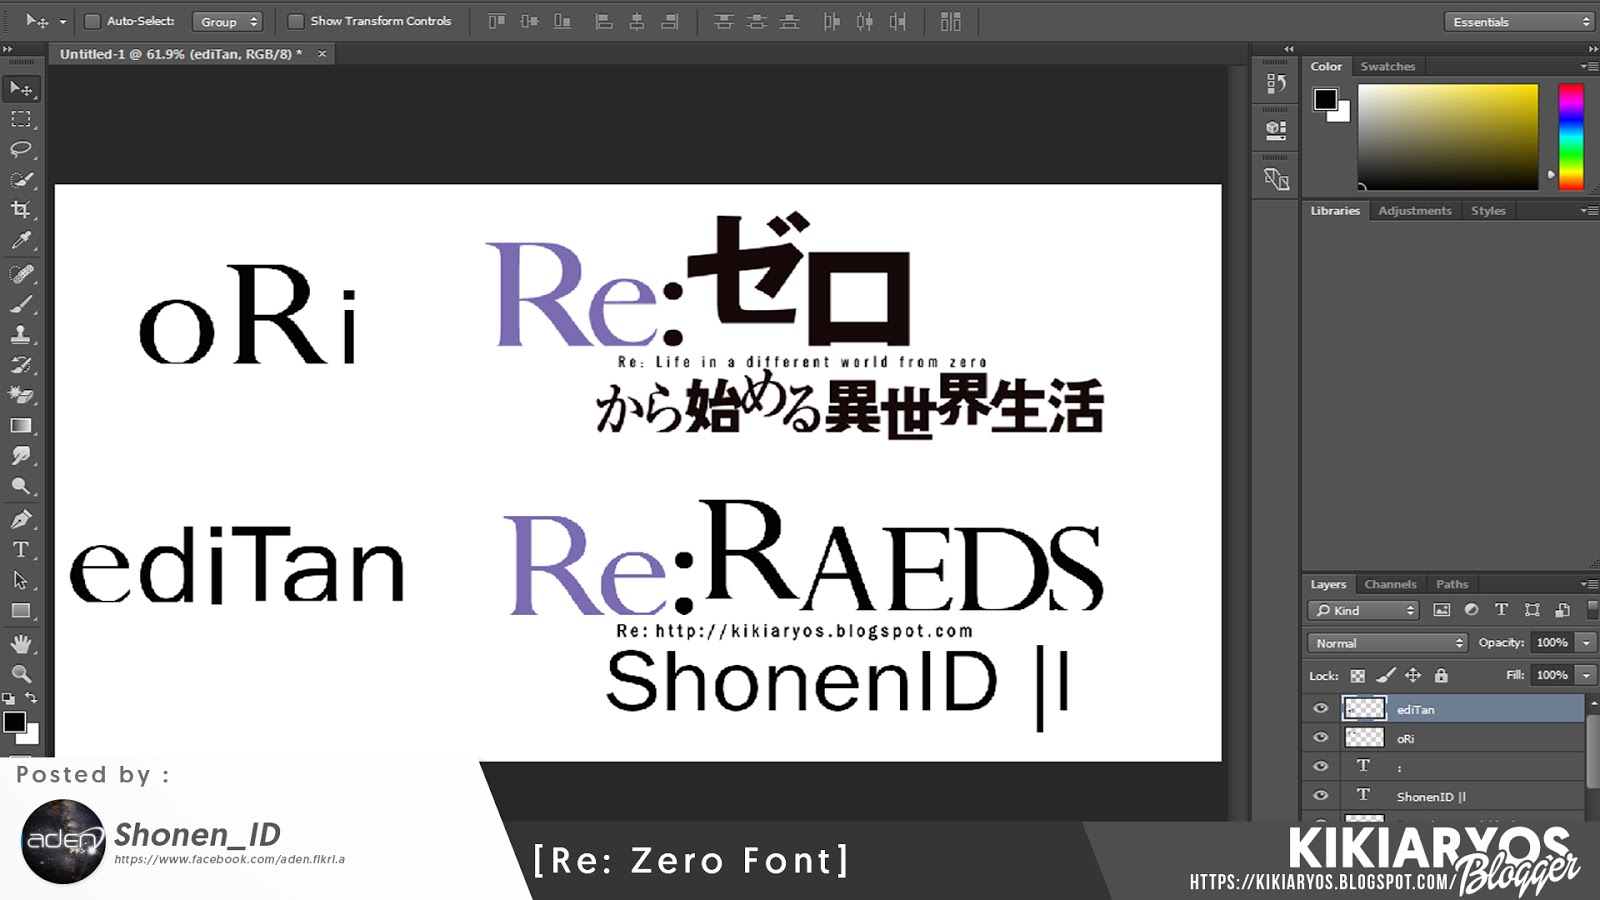Open the workspace switcher showing Essentials
This screenshot has height=900, width=1600.
[1518, 20]
